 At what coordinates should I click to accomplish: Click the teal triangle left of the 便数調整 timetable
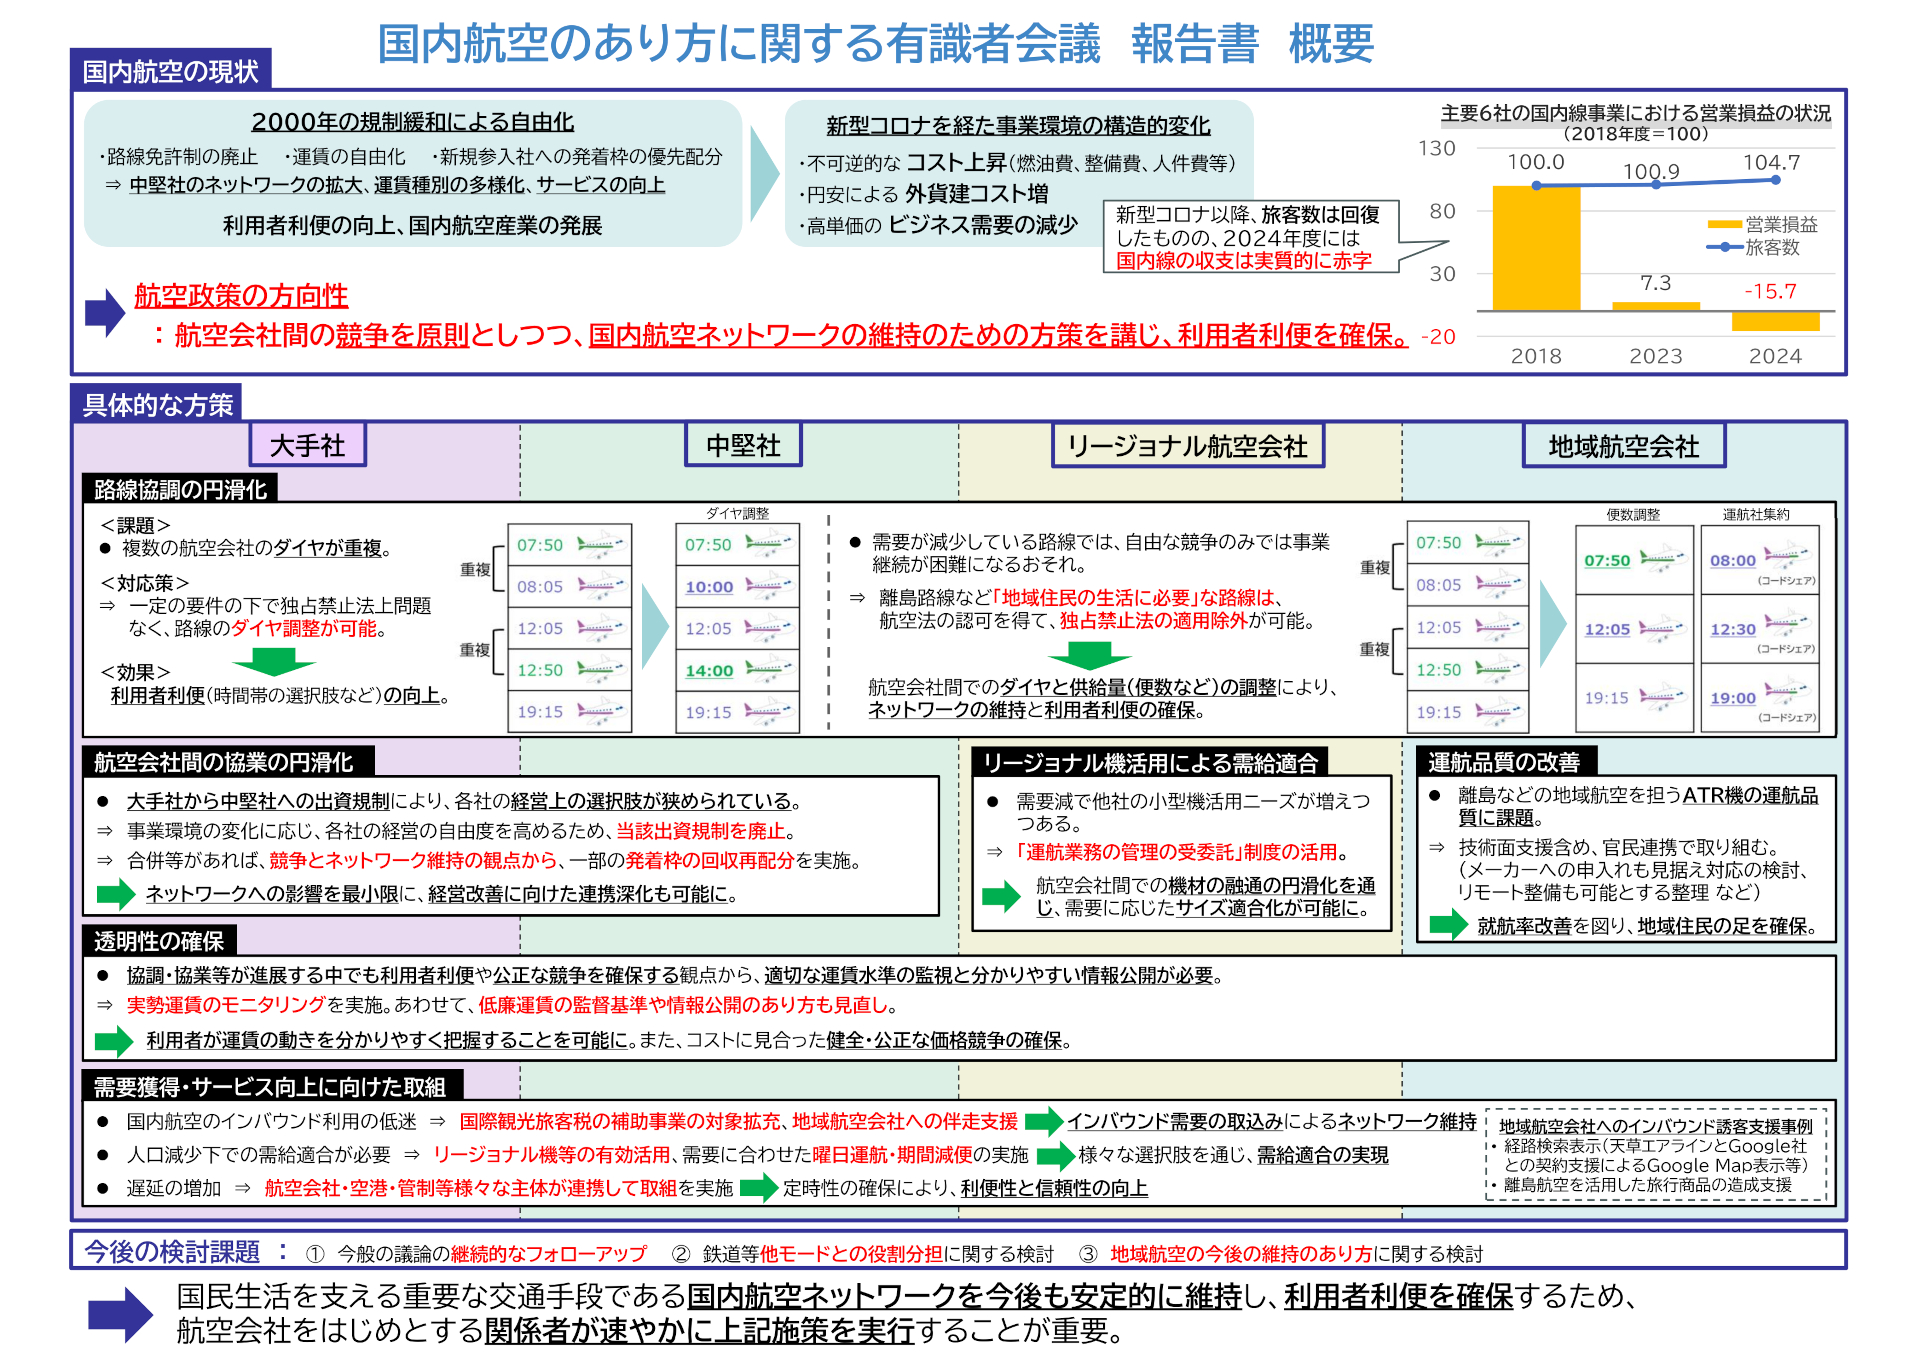click(1553, 623)
